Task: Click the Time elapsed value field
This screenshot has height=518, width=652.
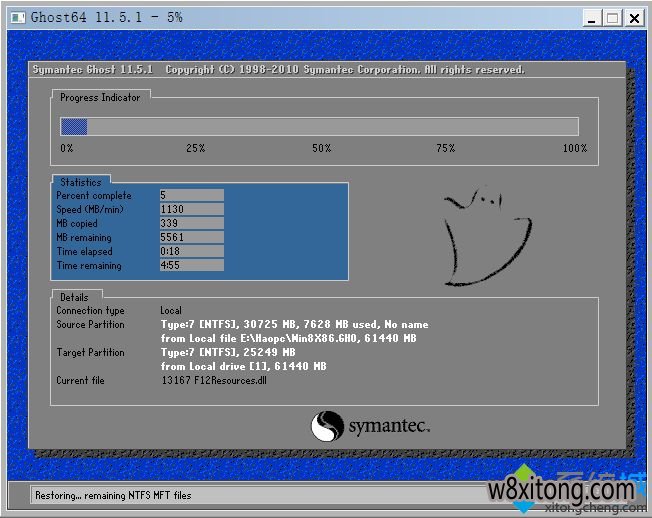Action: 191,252
